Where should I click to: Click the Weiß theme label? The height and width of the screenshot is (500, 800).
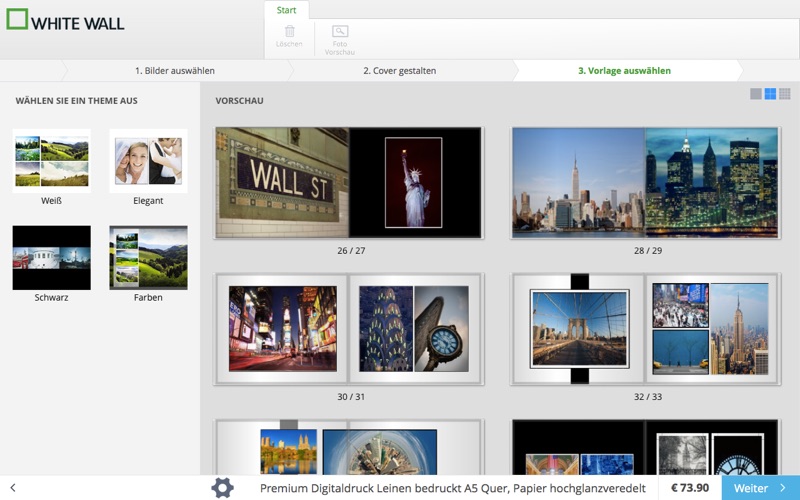(52, 201)
